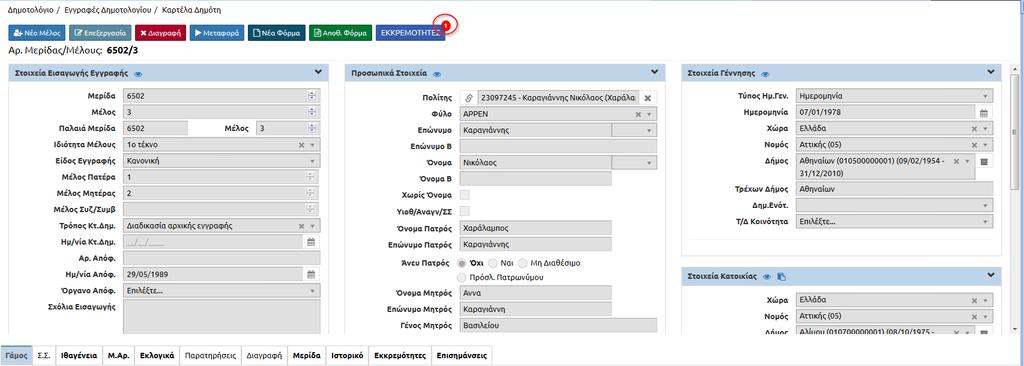
Task: Clear the residence Χώρα selection
Action: (x=975, y=301)
